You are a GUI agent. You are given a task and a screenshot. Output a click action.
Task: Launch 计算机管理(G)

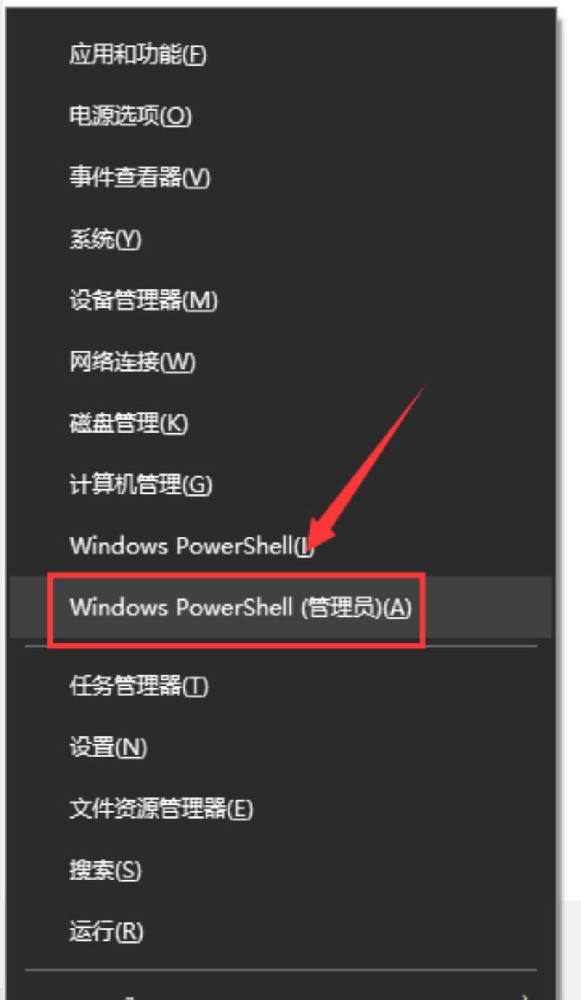tap(281, 485)
